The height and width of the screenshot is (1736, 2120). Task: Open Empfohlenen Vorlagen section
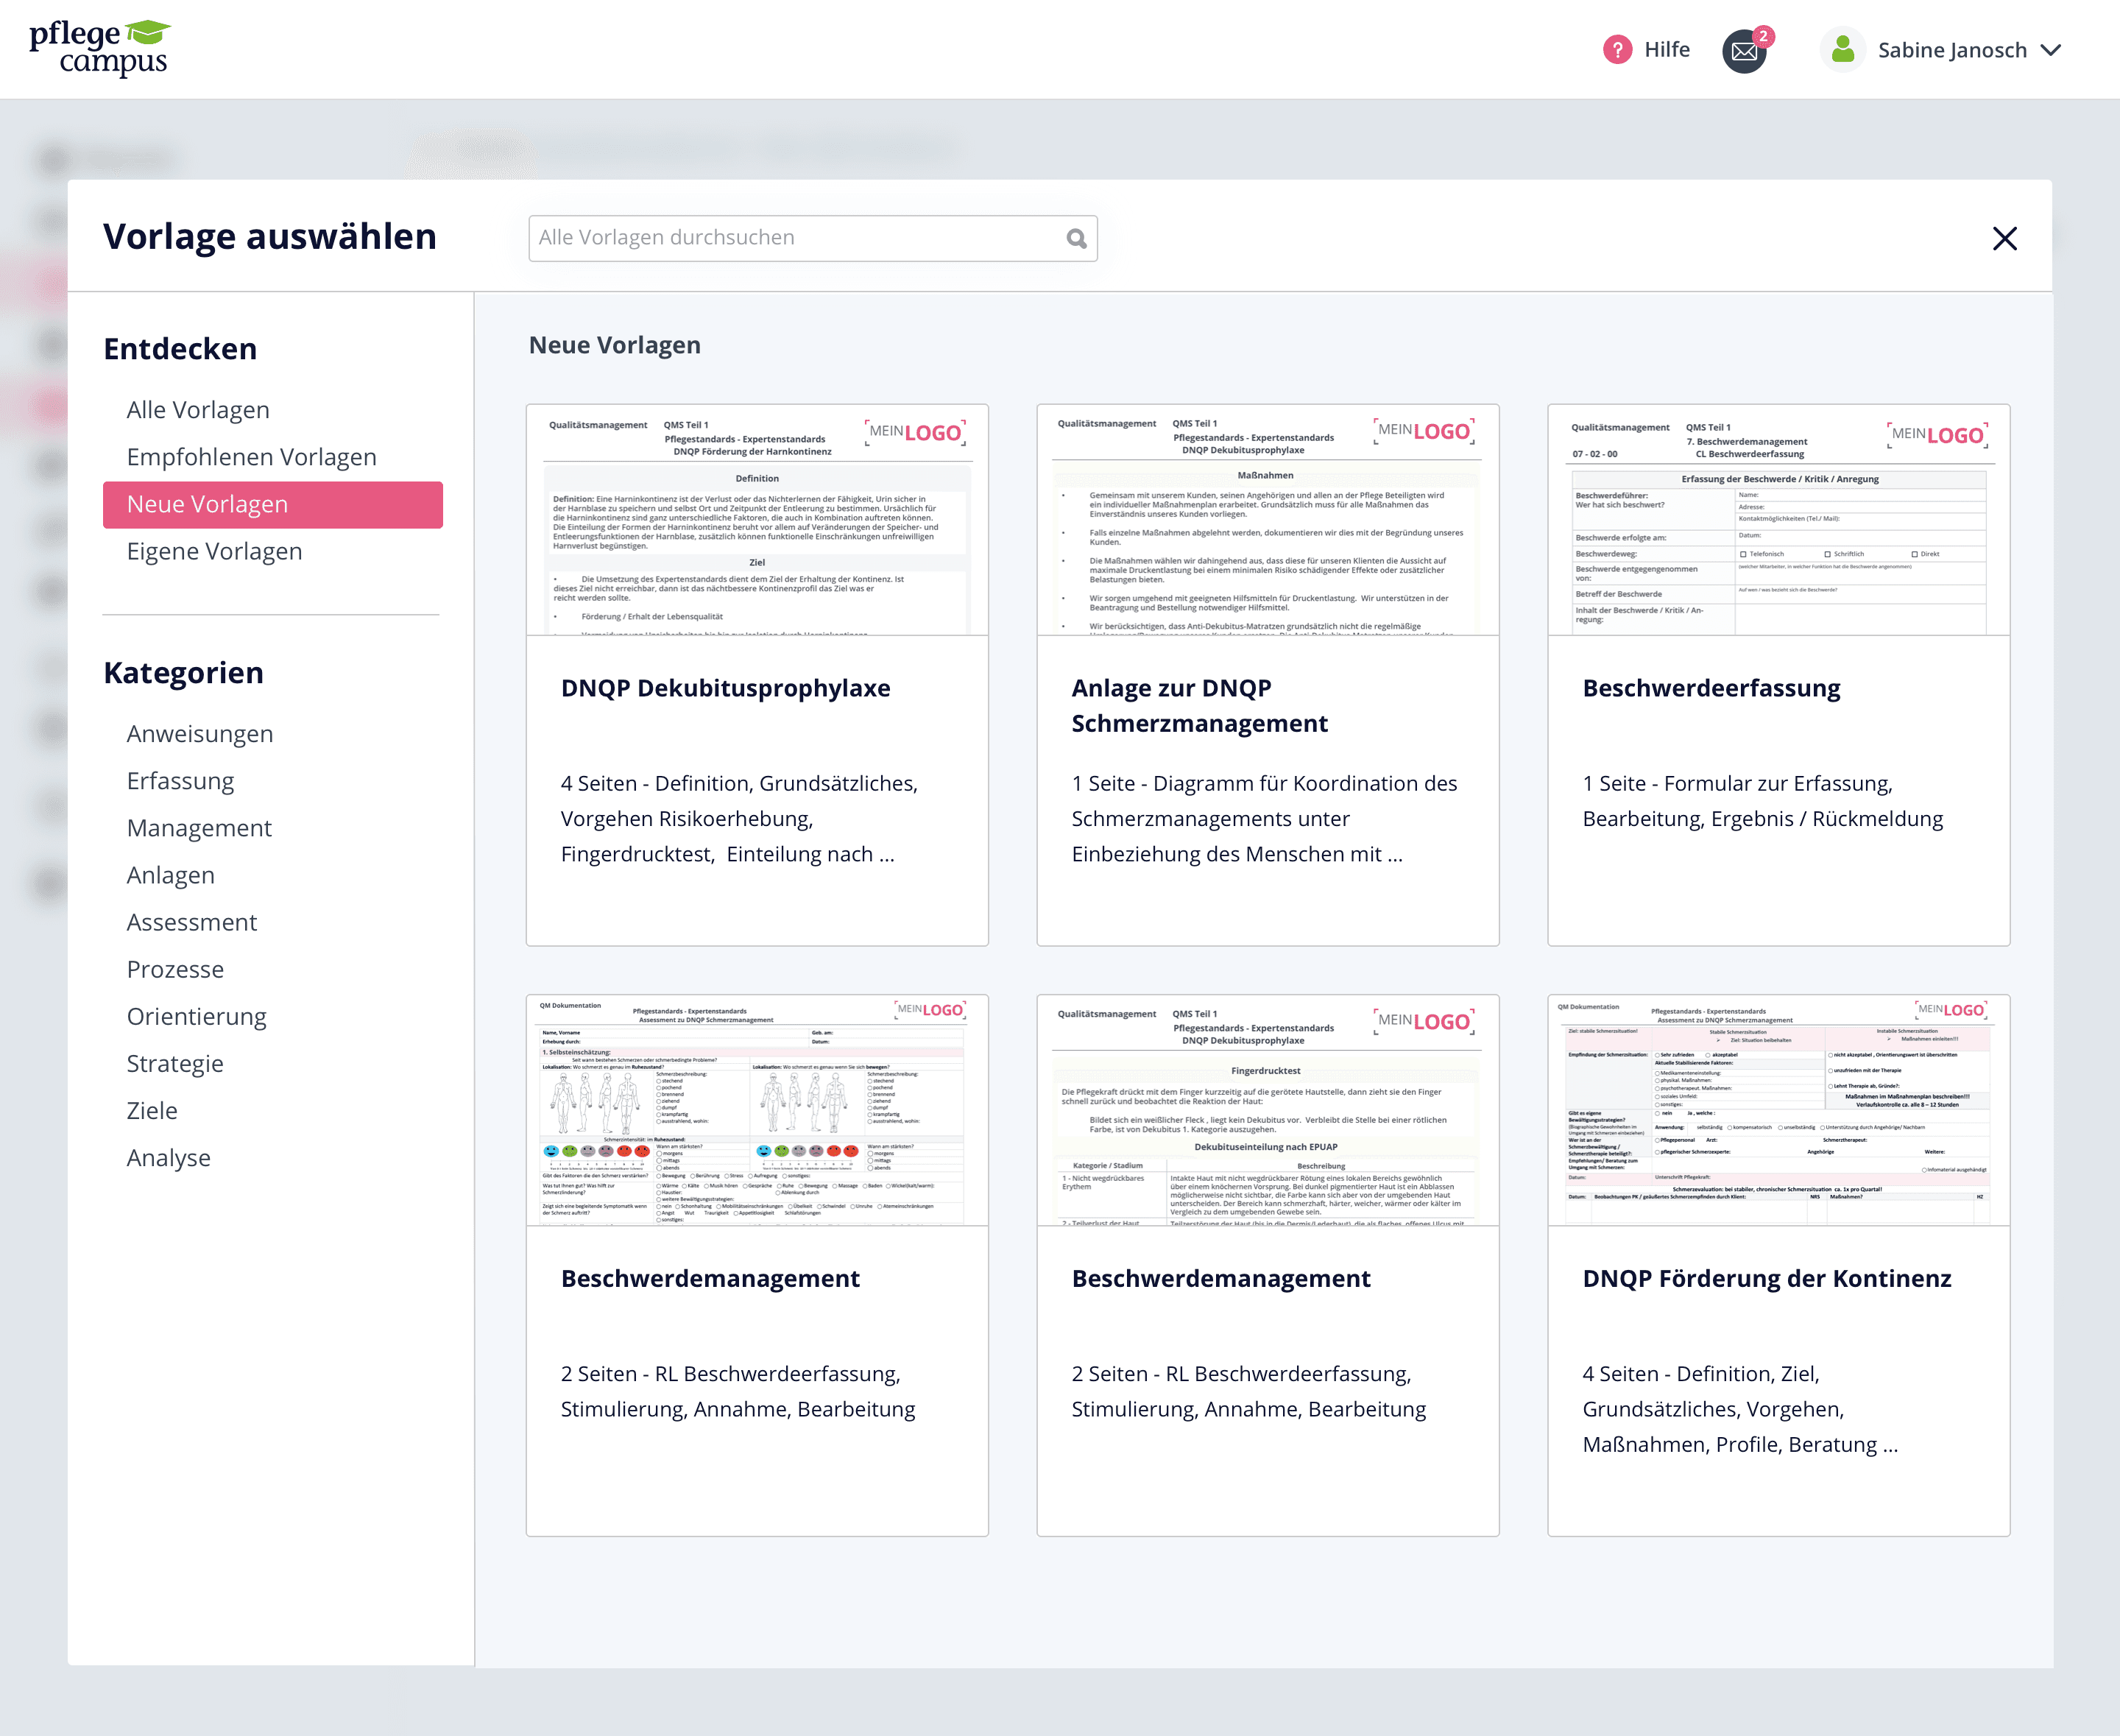(x=251, y=457)
